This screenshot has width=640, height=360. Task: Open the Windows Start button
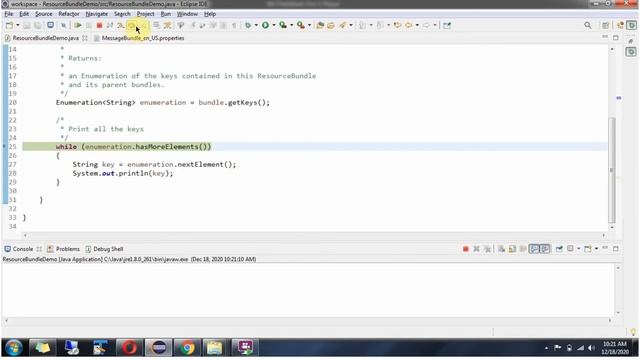click(14, 348)
